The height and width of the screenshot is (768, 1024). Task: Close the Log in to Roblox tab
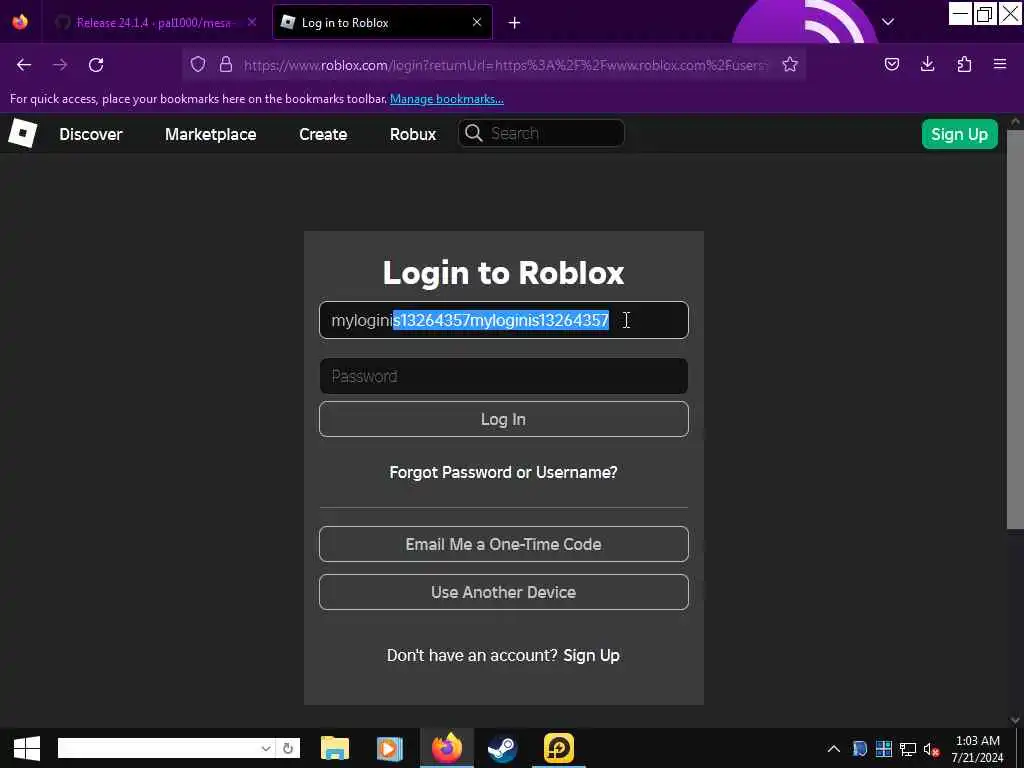477,22
